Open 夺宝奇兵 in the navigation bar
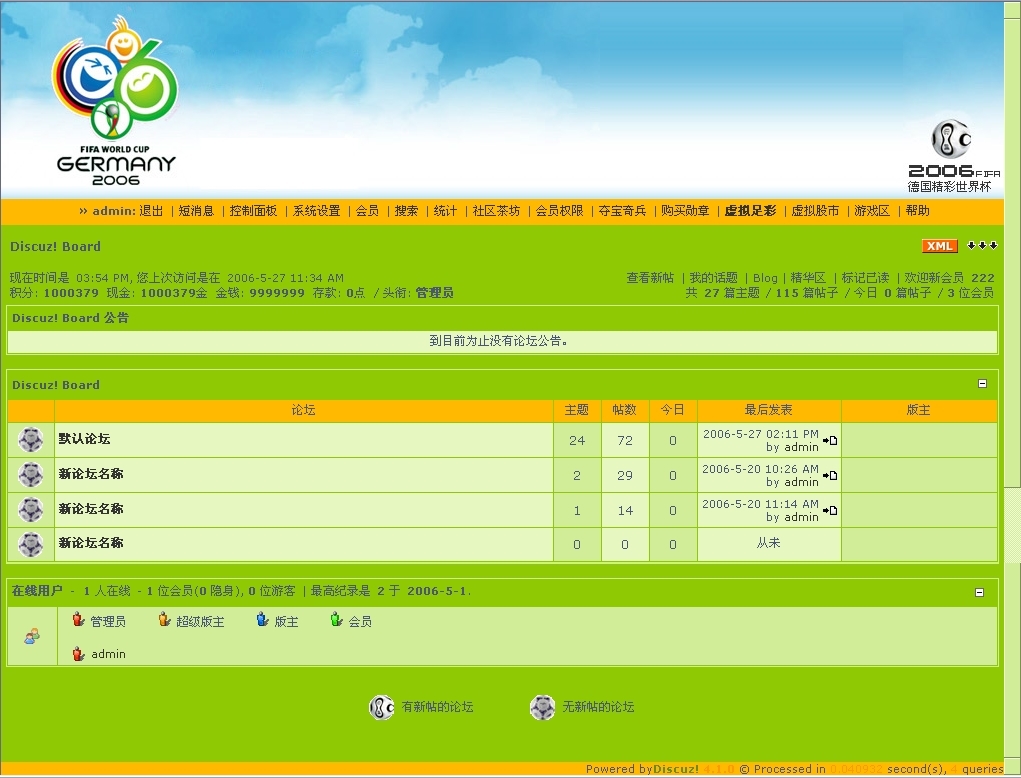1021x778 pixels. 622,211
